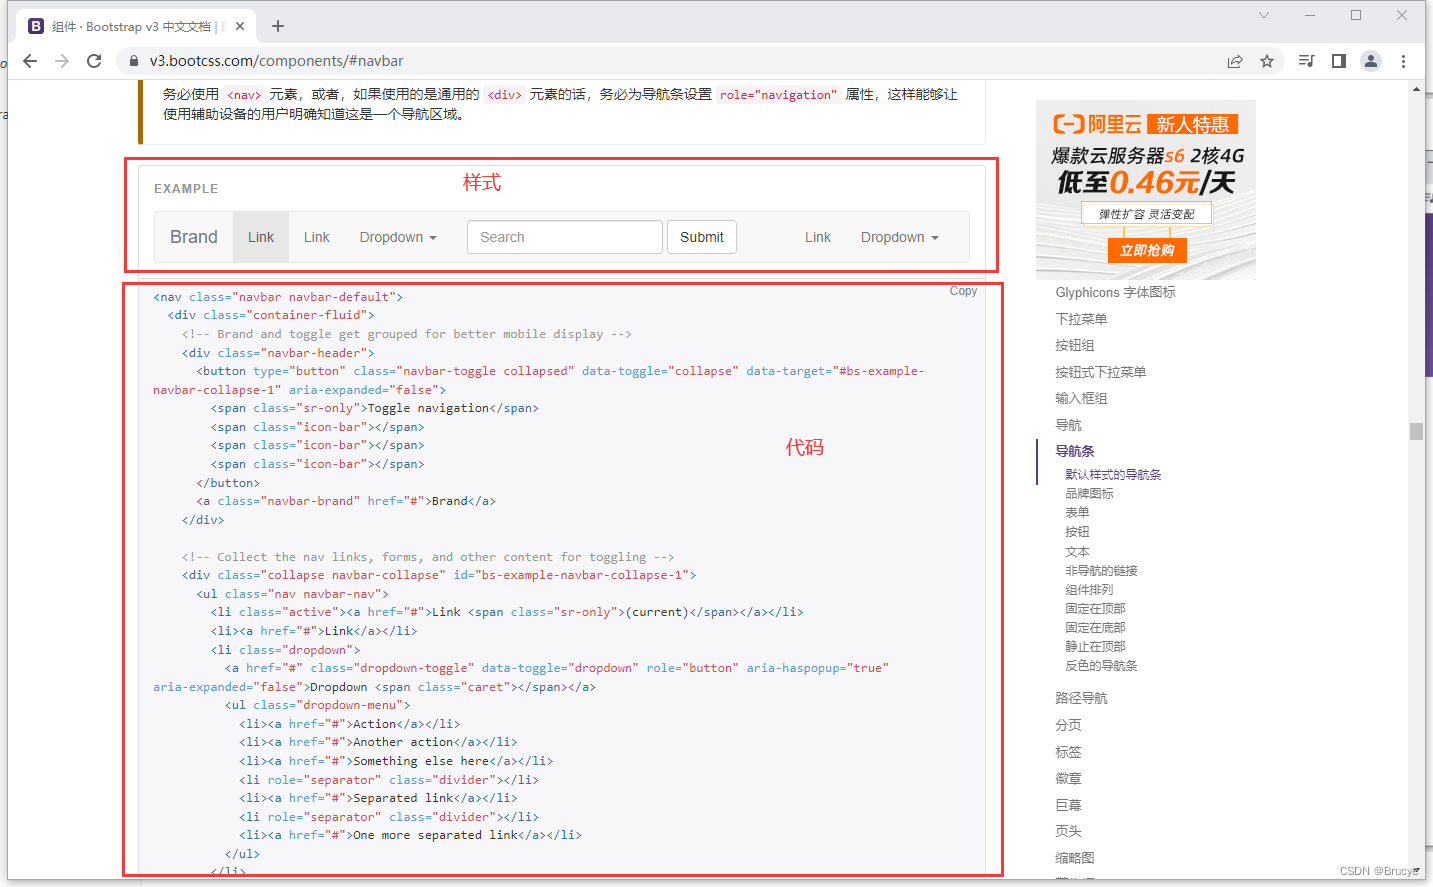Jump to 按钮 subsection
1433x887 pixels.
click(1077, 532)
